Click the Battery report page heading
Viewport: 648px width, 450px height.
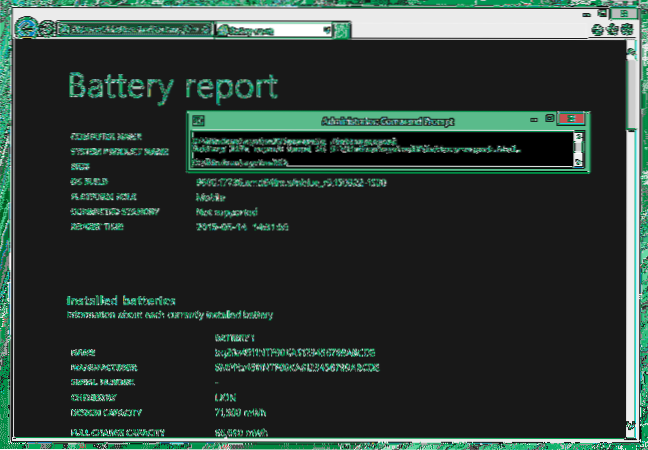pyautogui.click(x=171, y=88)
